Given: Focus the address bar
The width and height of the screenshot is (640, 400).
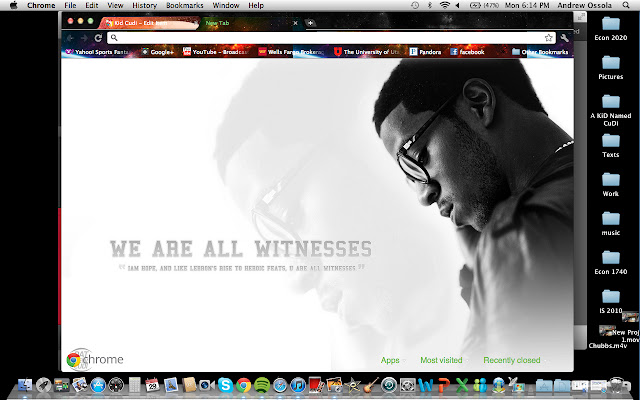Looking at the screenshot, I should coord(331,38).
